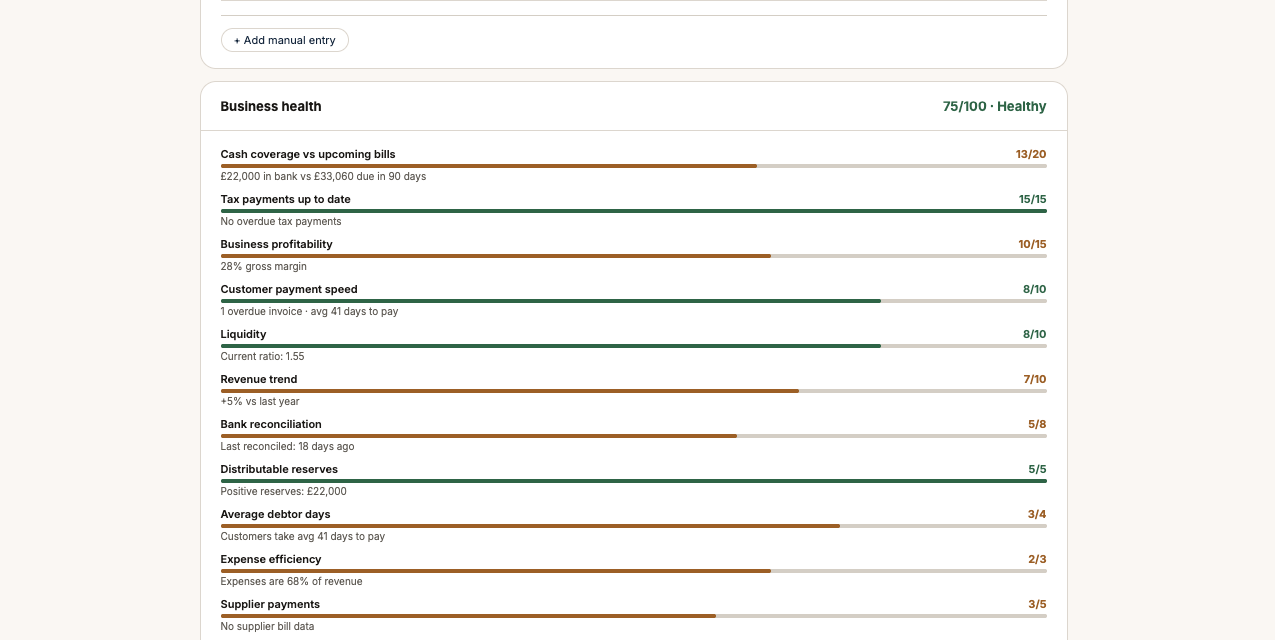This screenshot has height=640, width=1275.
Task: Select the Distributable reserves label
Action: point(279,469)
